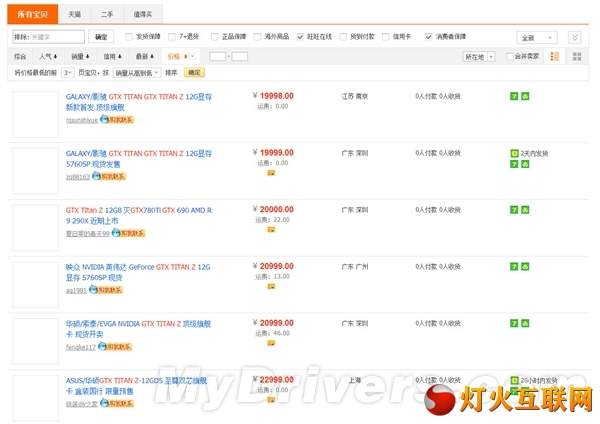The height and width of the screenshot is (424, 600).
Task: Select the 所有宝贝 tab
Action: point(33,15)
